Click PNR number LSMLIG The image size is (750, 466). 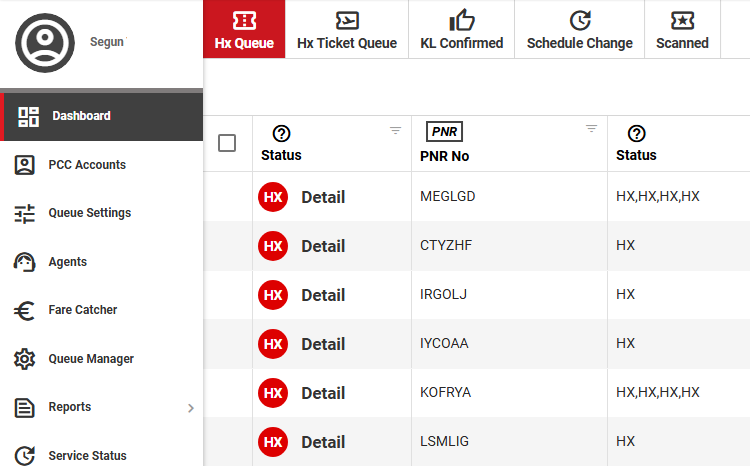pyautogui.click(x=444, y=442)
